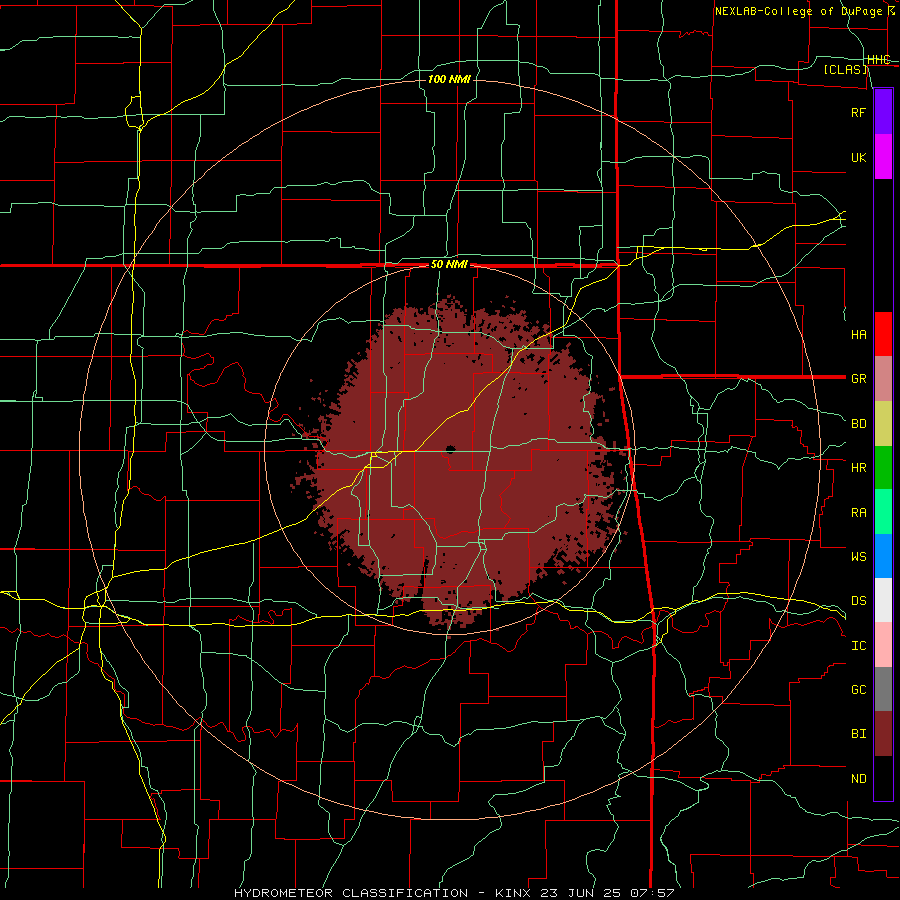Click the WS blue legend swatch
900x900 pixels.
point(883,556)
